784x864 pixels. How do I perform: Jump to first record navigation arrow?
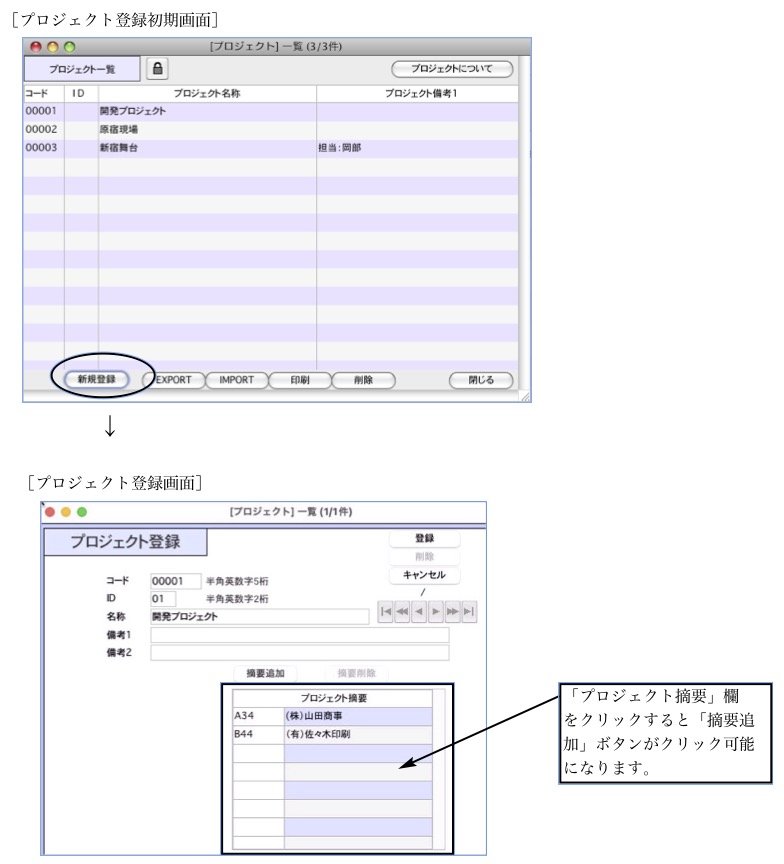pos(386,613)
